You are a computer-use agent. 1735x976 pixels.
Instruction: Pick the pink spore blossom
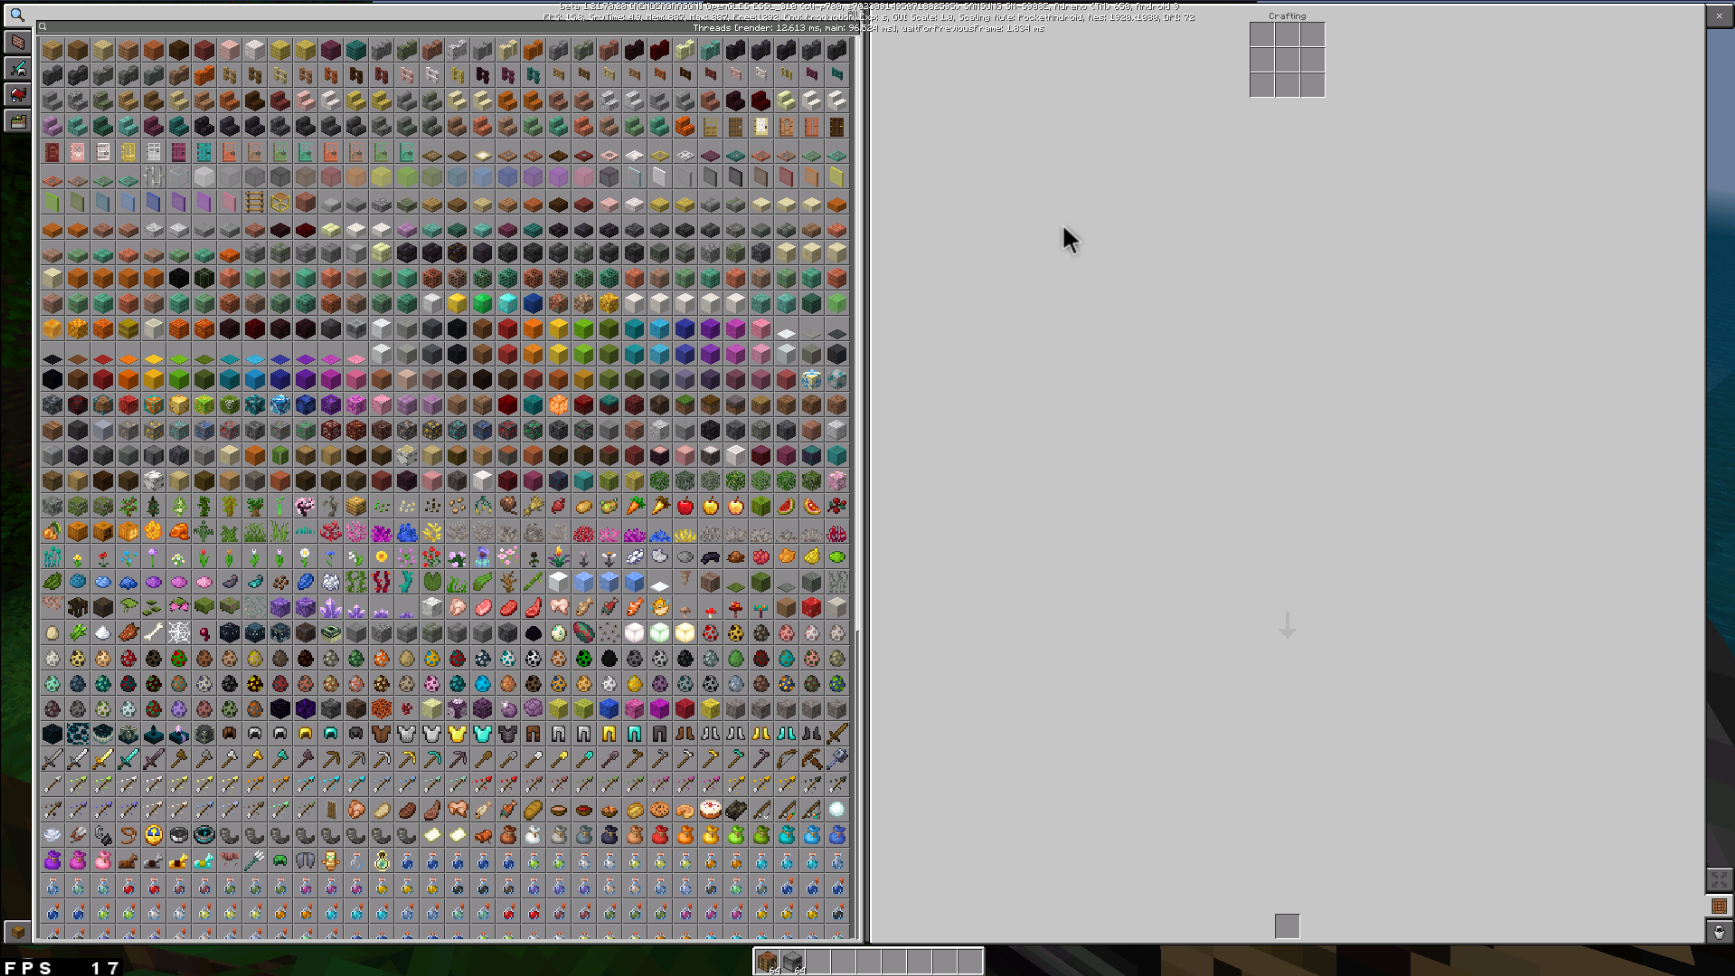coord(179,607)
